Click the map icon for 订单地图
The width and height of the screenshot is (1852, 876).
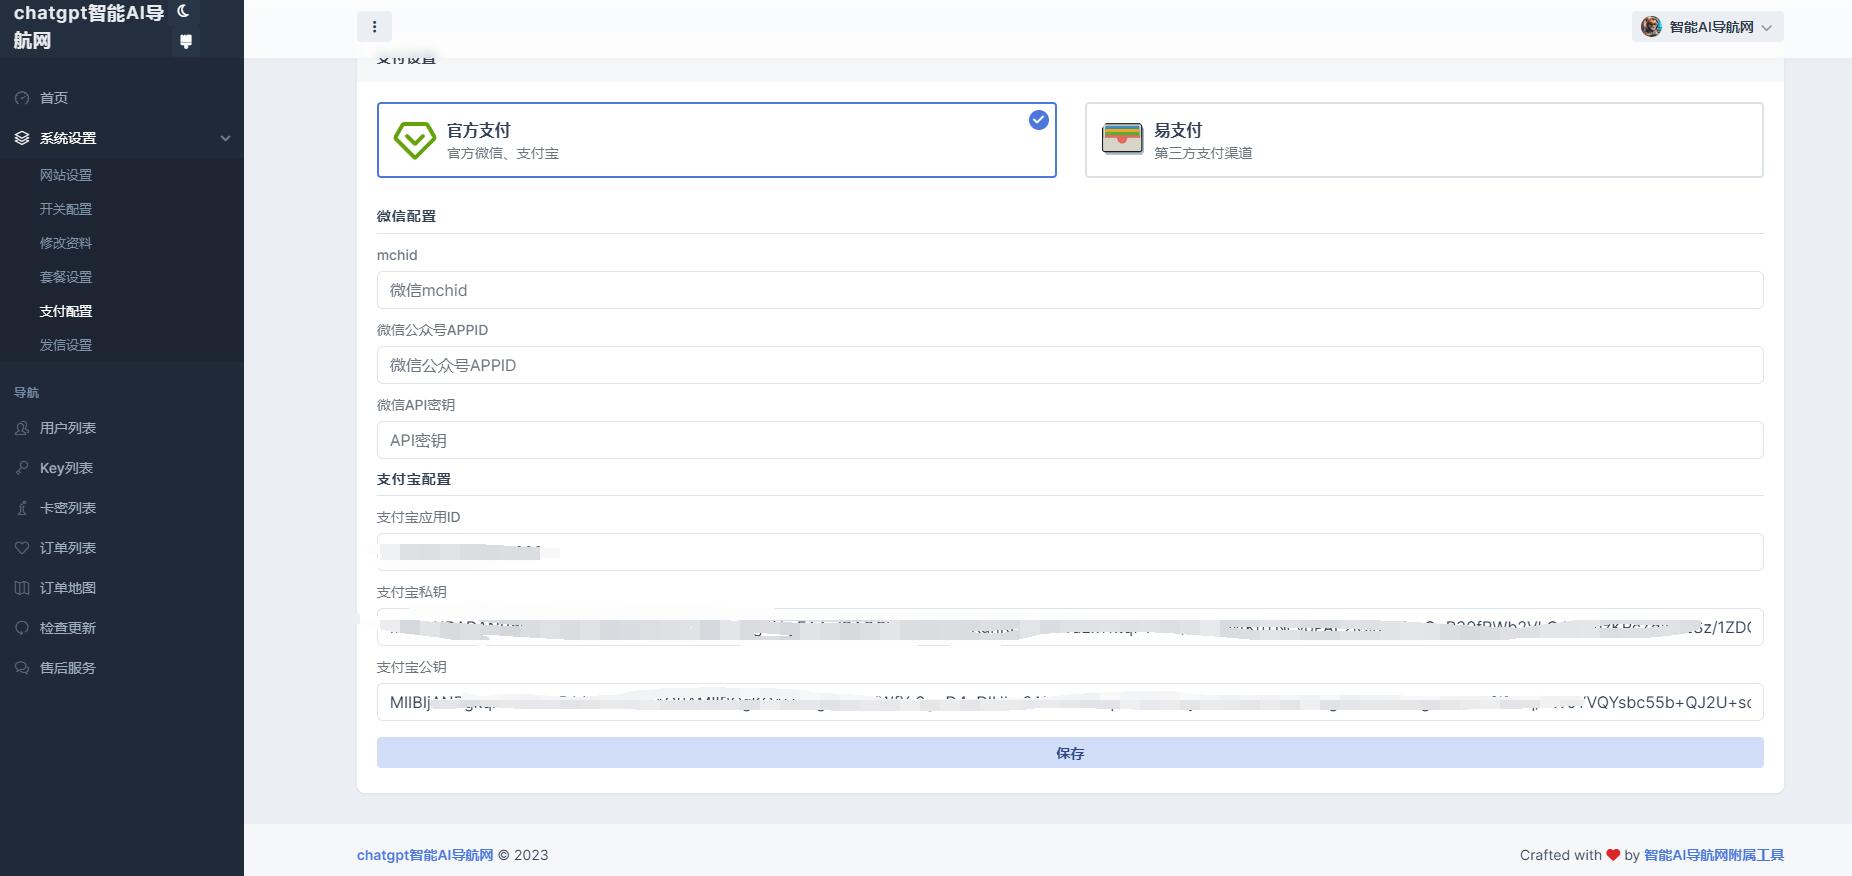22,588
